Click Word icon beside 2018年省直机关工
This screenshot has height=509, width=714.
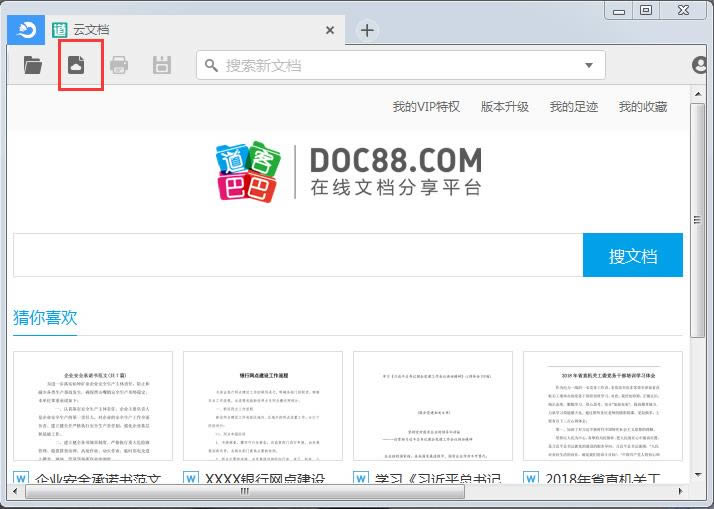(531, 478)
